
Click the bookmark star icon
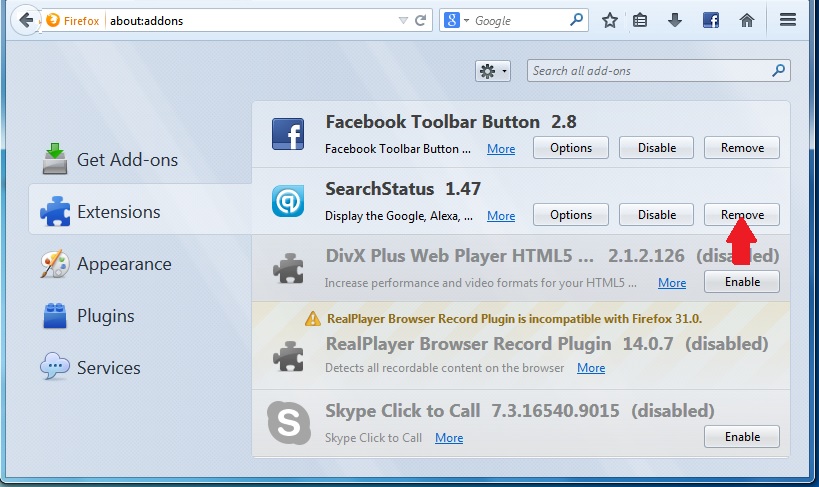(x=610, y=20)
